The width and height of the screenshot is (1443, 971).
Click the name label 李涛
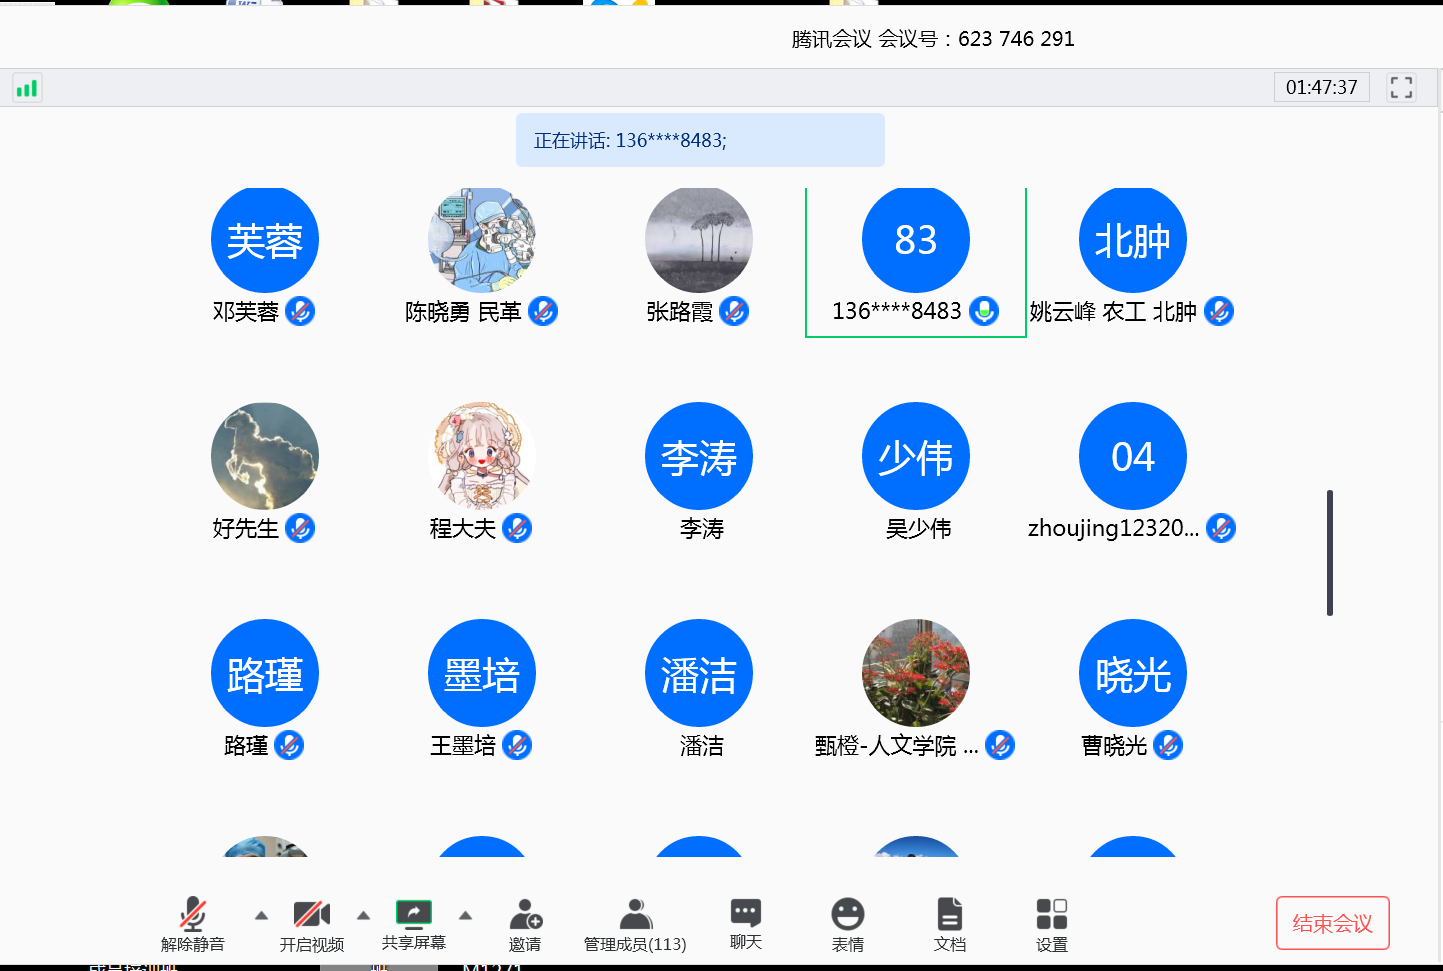tap(701, 528)
